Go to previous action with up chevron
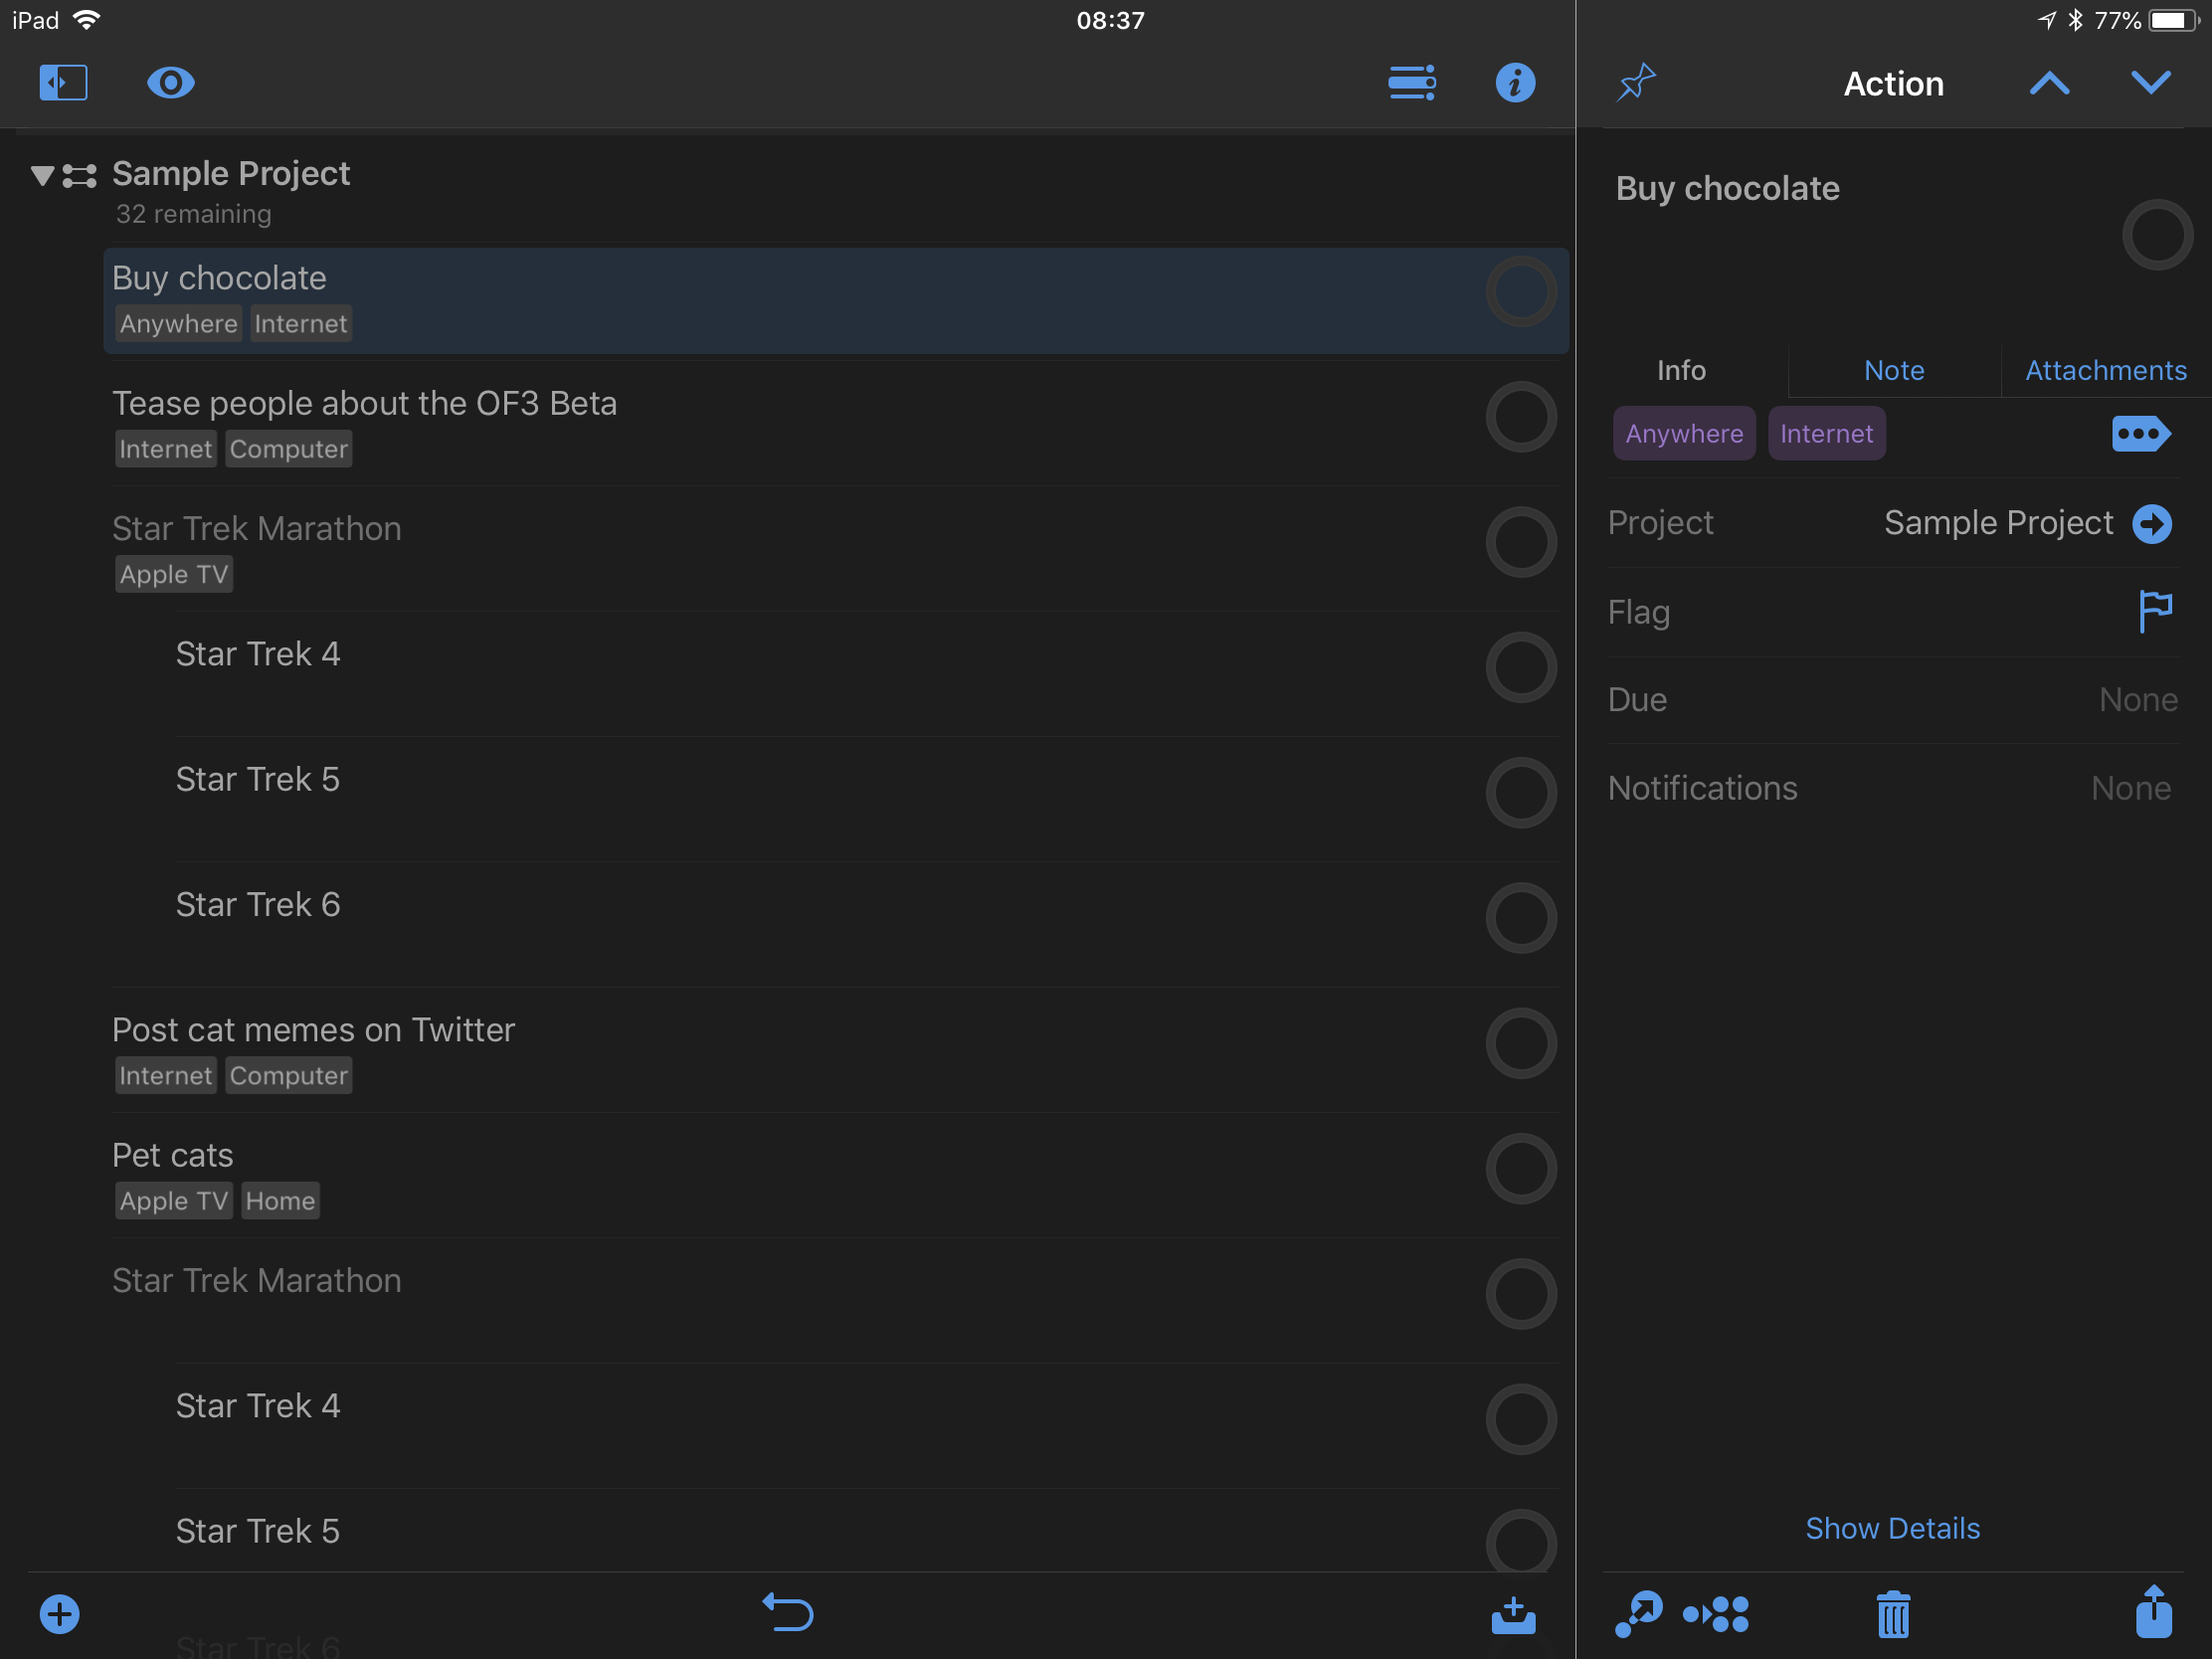 (2049, 83)
